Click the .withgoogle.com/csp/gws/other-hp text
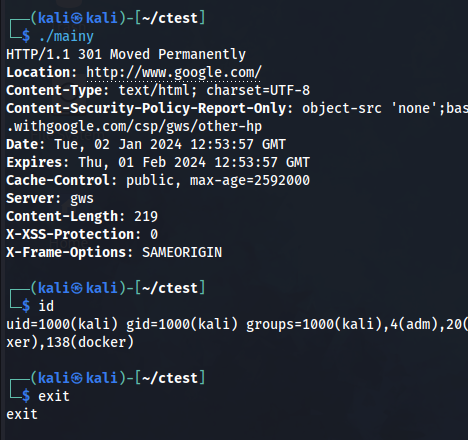468x440 pixels. click(134, 126)
